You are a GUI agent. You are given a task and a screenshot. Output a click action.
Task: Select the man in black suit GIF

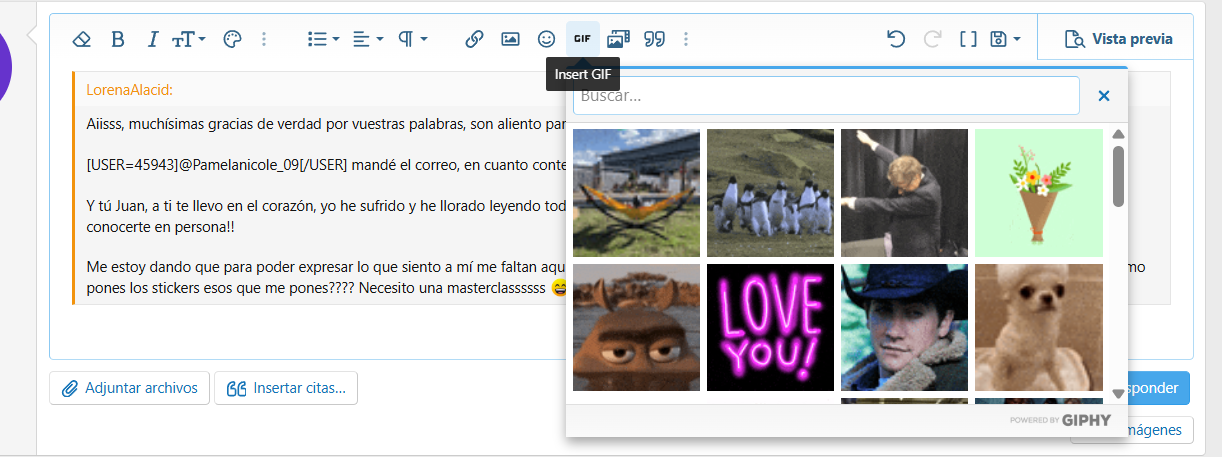pyautogui.click(x=904, y=193)
